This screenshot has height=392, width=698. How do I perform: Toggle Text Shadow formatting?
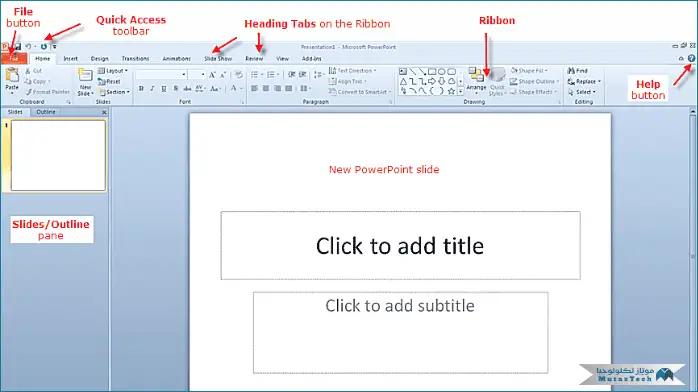tap(176, 89)
